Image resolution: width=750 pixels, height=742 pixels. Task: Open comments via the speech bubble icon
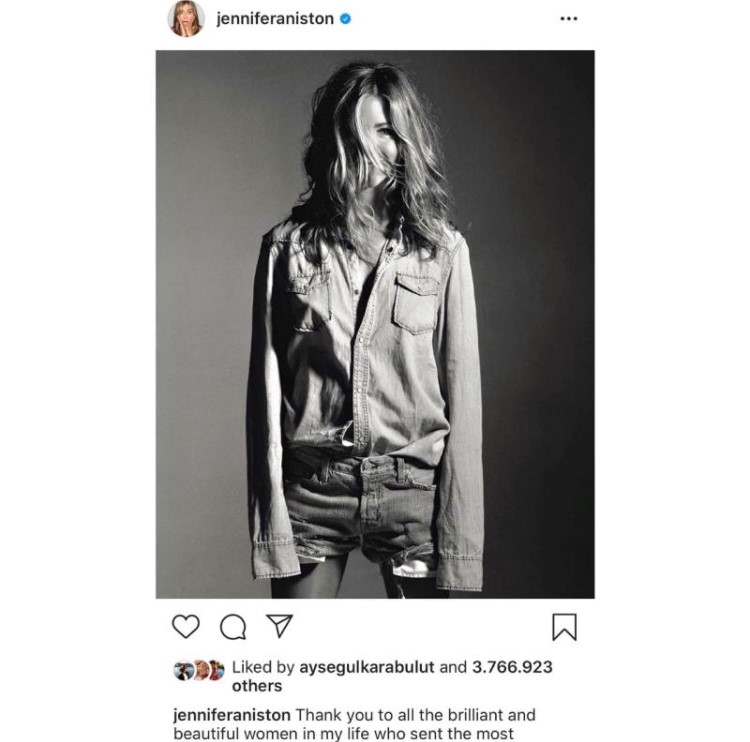click(233, 627)
